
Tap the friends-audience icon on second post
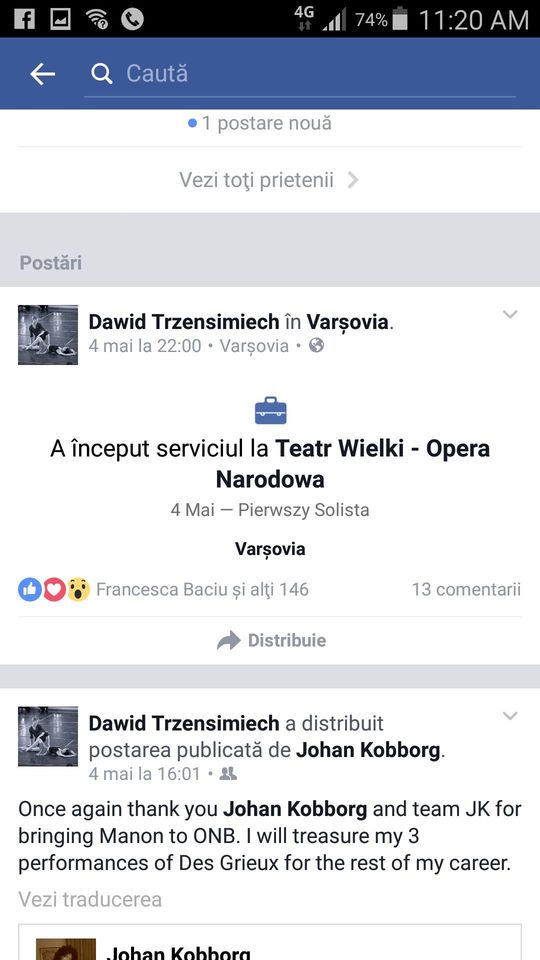pos(228,774)
